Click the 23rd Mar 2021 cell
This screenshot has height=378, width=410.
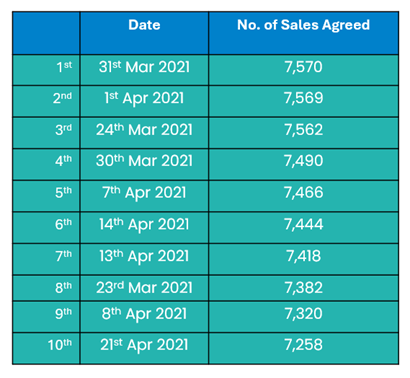point(144,288)
